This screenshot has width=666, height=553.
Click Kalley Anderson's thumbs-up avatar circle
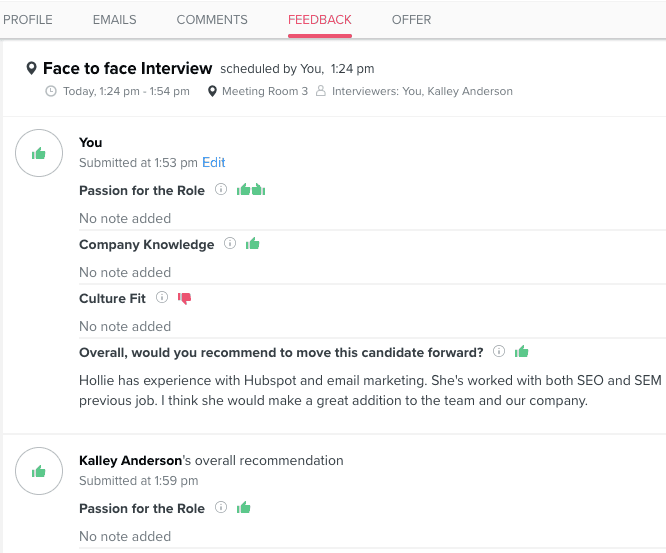(x=39, y=471)
